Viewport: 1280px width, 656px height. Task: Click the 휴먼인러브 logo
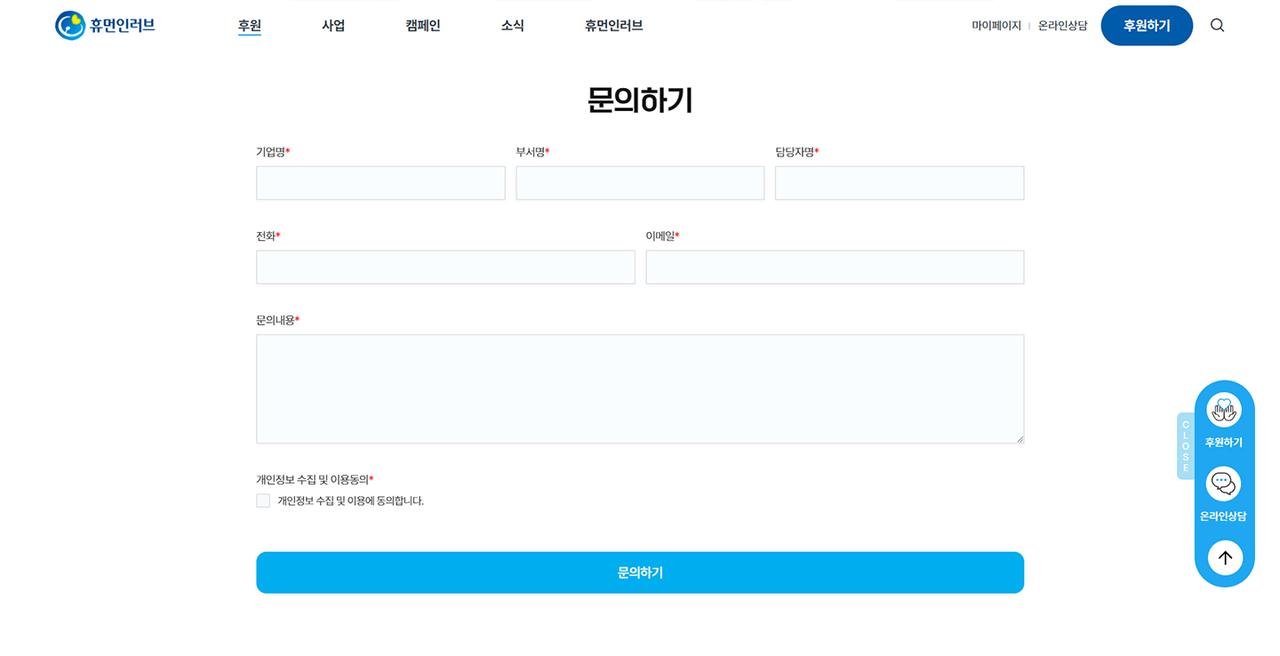(x=105, y=25)
